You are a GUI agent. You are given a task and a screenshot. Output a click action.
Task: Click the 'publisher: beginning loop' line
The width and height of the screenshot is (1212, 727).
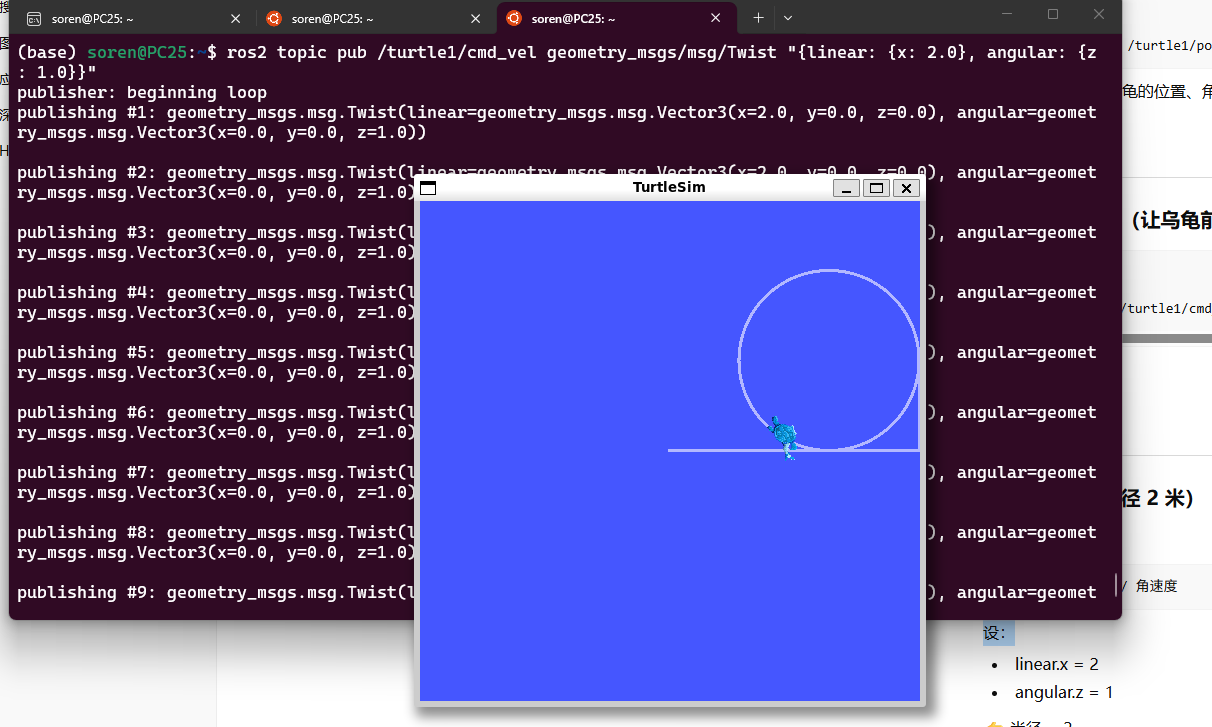point(142,92)
